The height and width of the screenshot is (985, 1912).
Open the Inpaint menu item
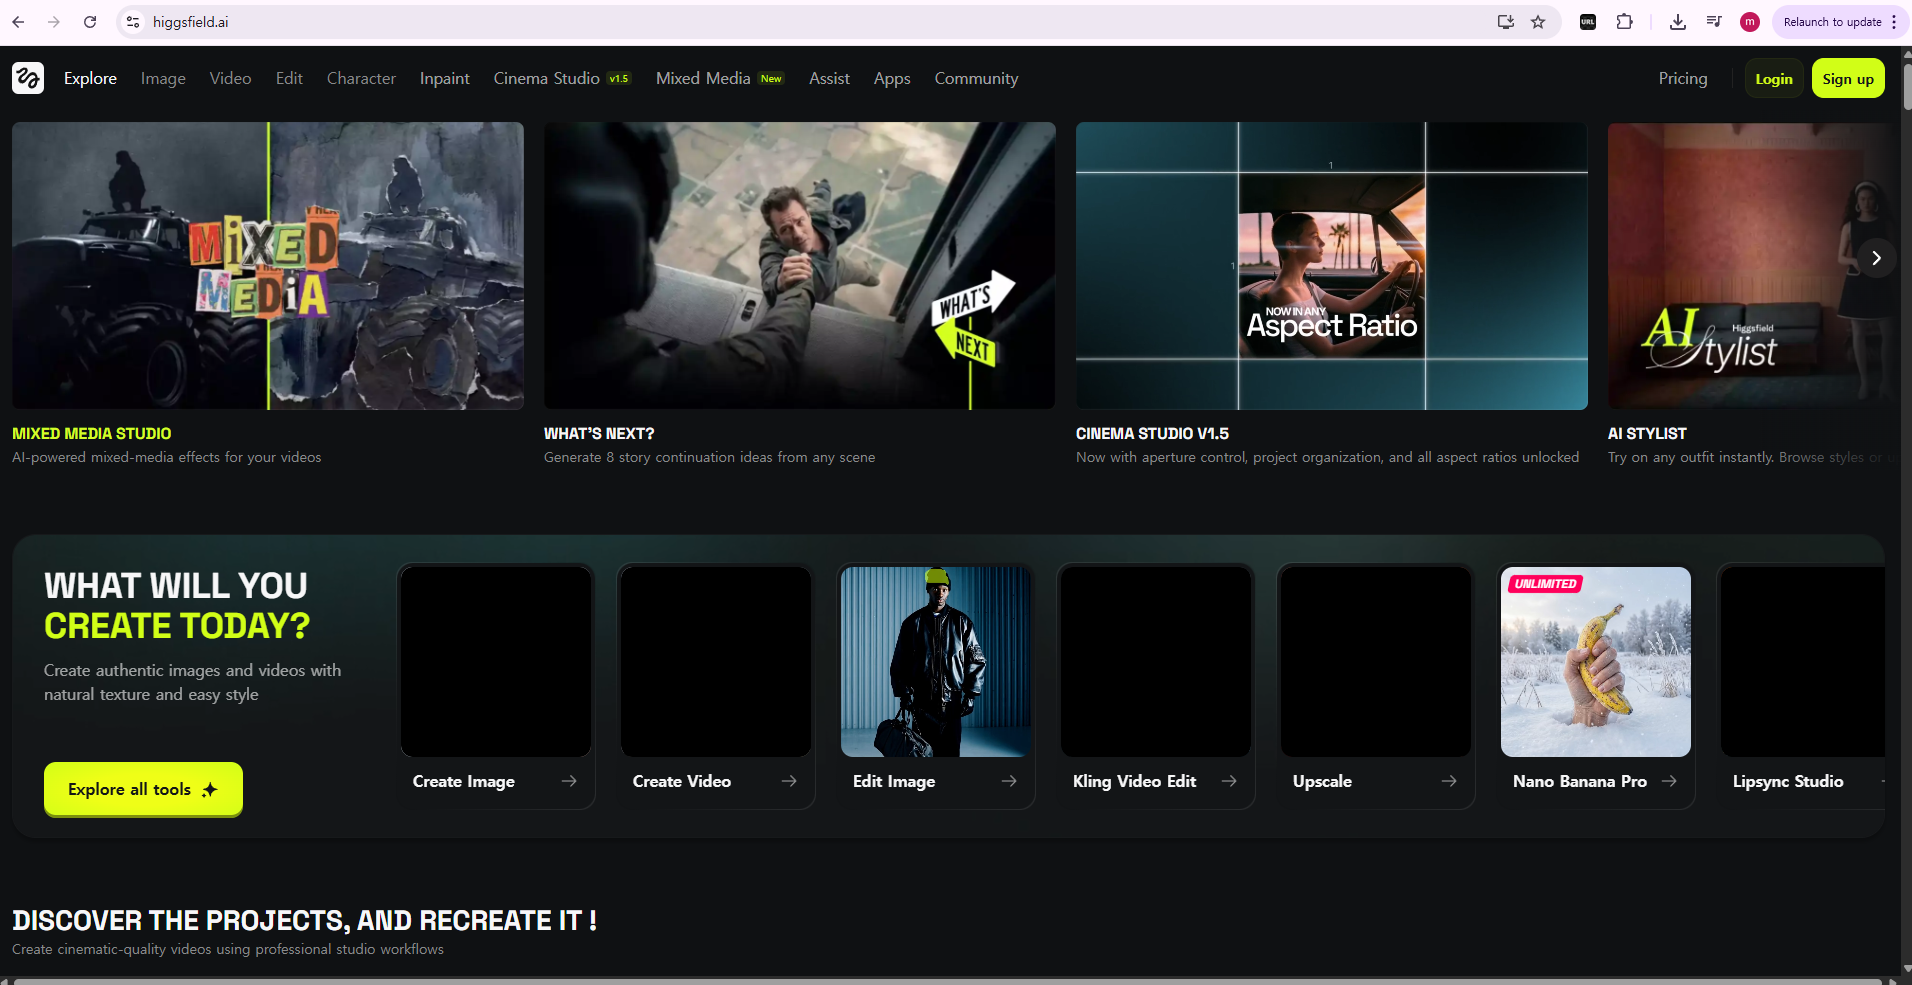(x=444, y=78)
